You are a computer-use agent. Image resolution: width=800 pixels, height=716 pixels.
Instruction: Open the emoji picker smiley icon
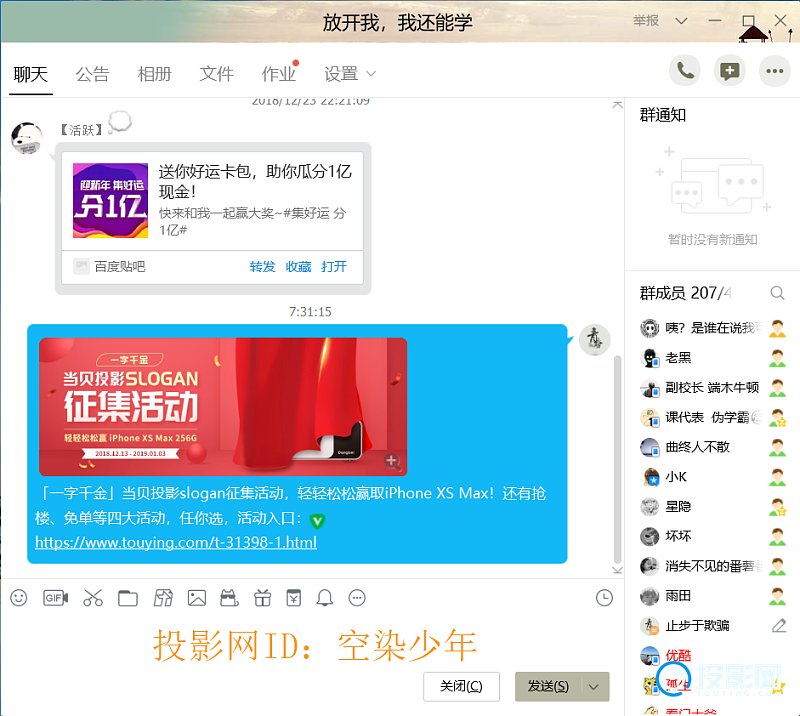19,598
